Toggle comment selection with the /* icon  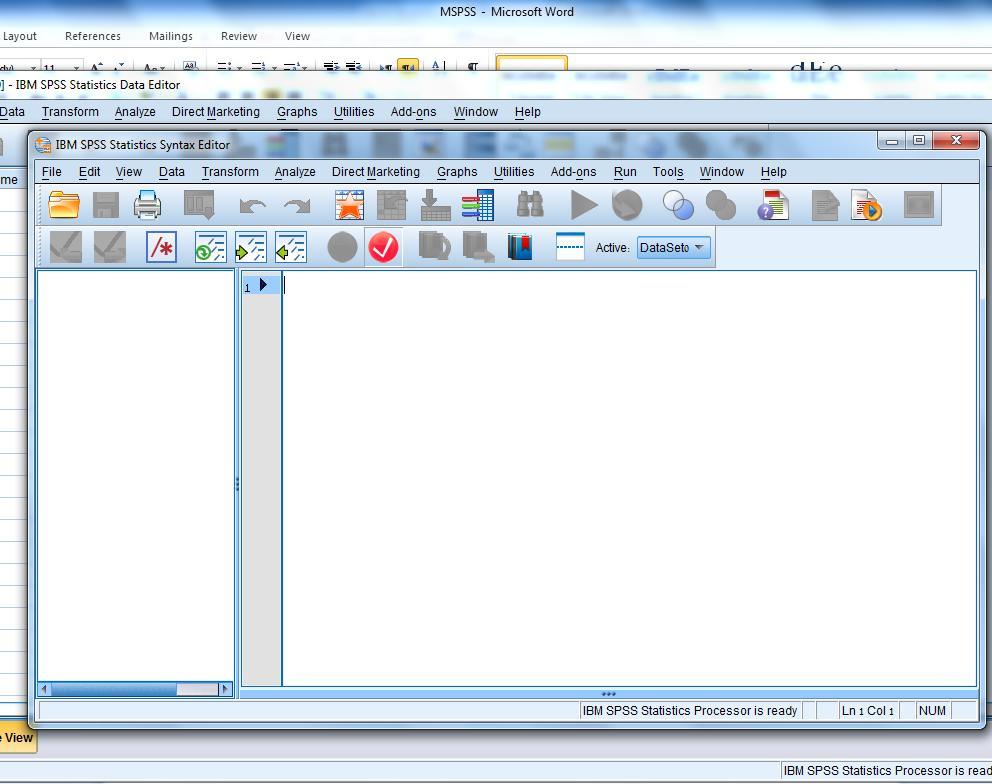click(x=161, y=247)
